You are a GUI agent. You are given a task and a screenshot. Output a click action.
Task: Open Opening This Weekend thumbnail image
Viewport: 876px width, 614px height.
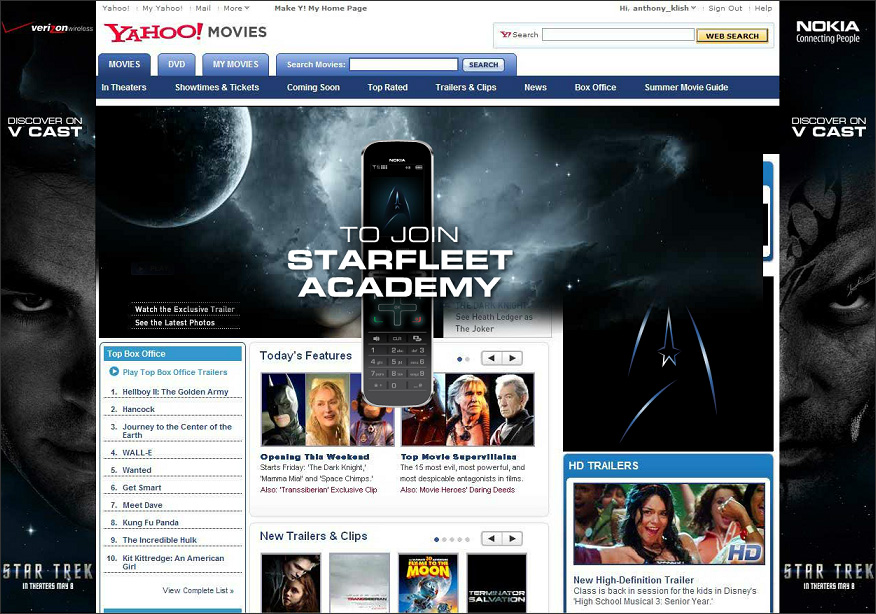click(327, 410)
